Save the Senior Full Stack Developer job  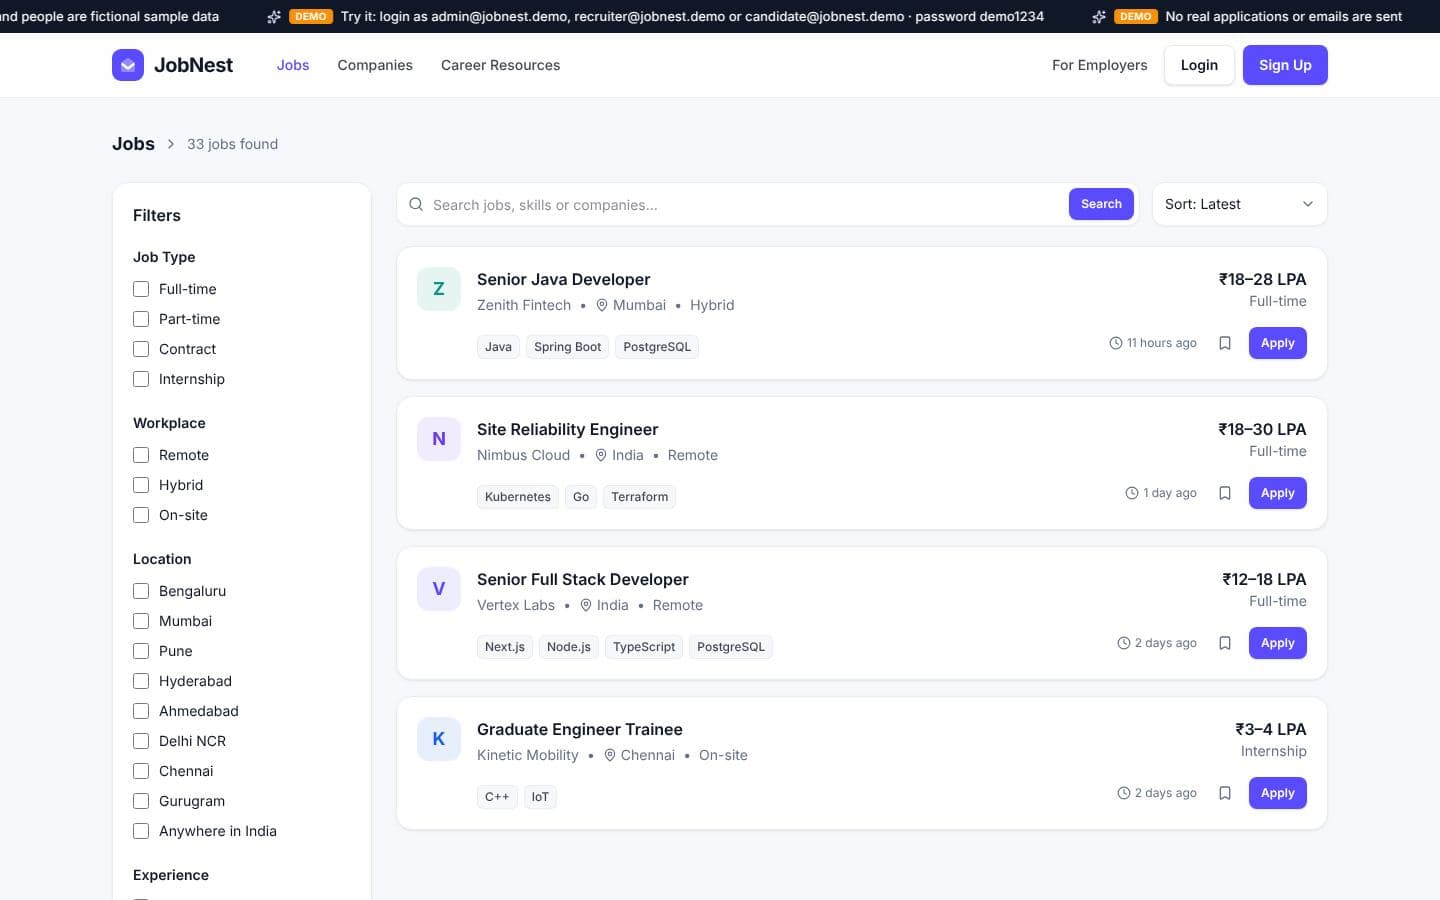1225,643
